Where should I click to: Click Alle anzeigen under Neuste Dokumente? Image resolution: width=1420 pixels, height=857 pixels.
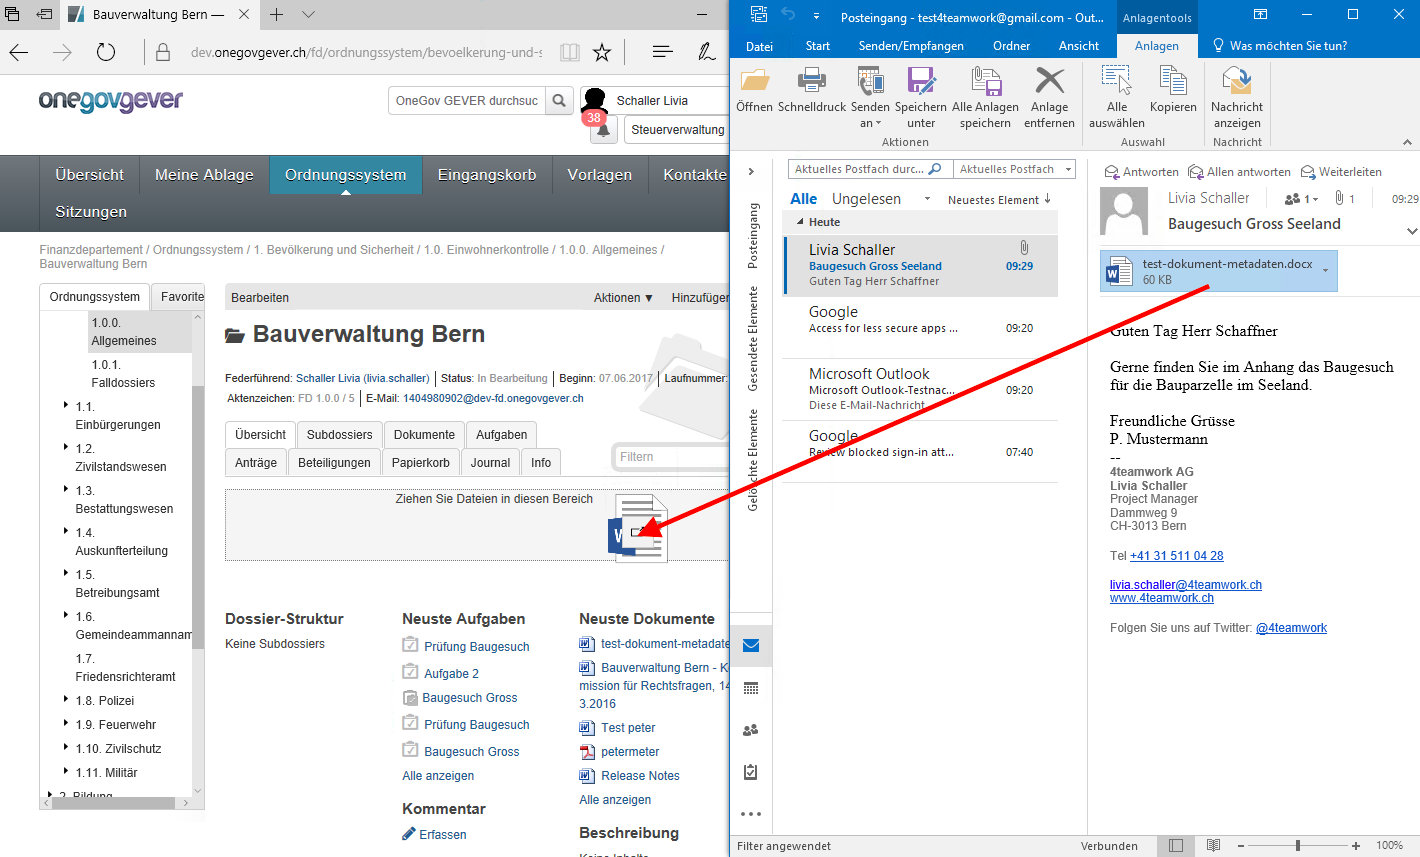[615, 800]
